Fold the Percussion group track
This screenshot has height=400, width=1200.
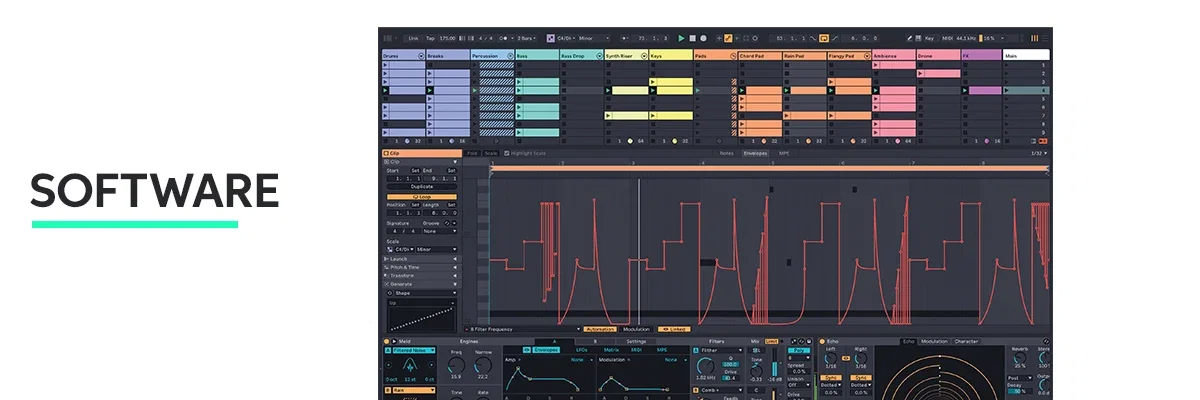click(x=510, y=56)
